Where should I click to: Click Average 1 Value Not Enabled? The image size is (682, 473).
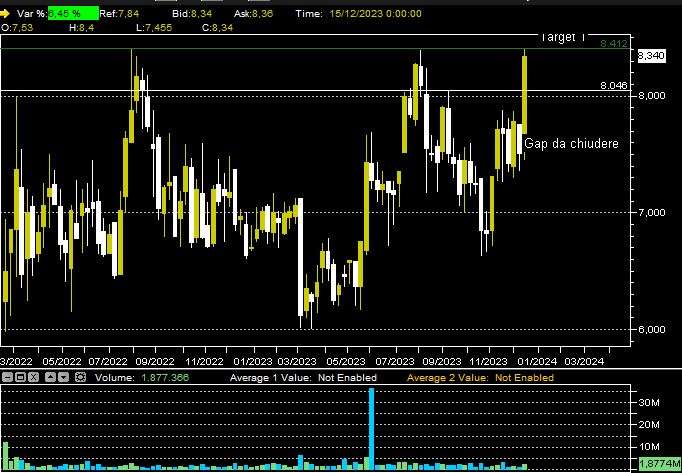pos(303,378)
